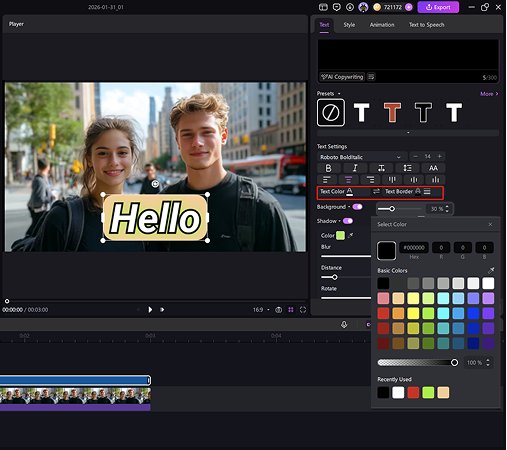
Task: Toggle the purple grid guides icon
Action: (x=291, y=310)
